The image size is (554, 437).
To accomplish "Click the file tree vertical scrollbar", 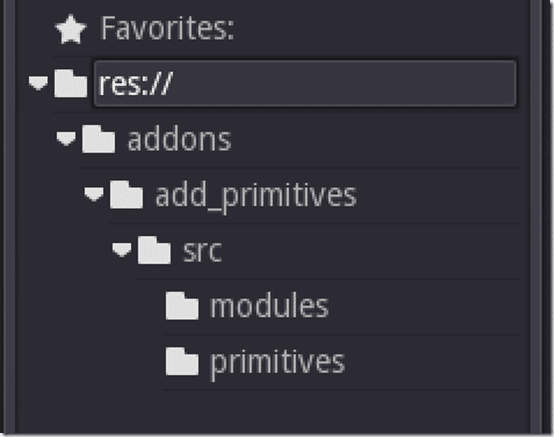I will 536,215.
